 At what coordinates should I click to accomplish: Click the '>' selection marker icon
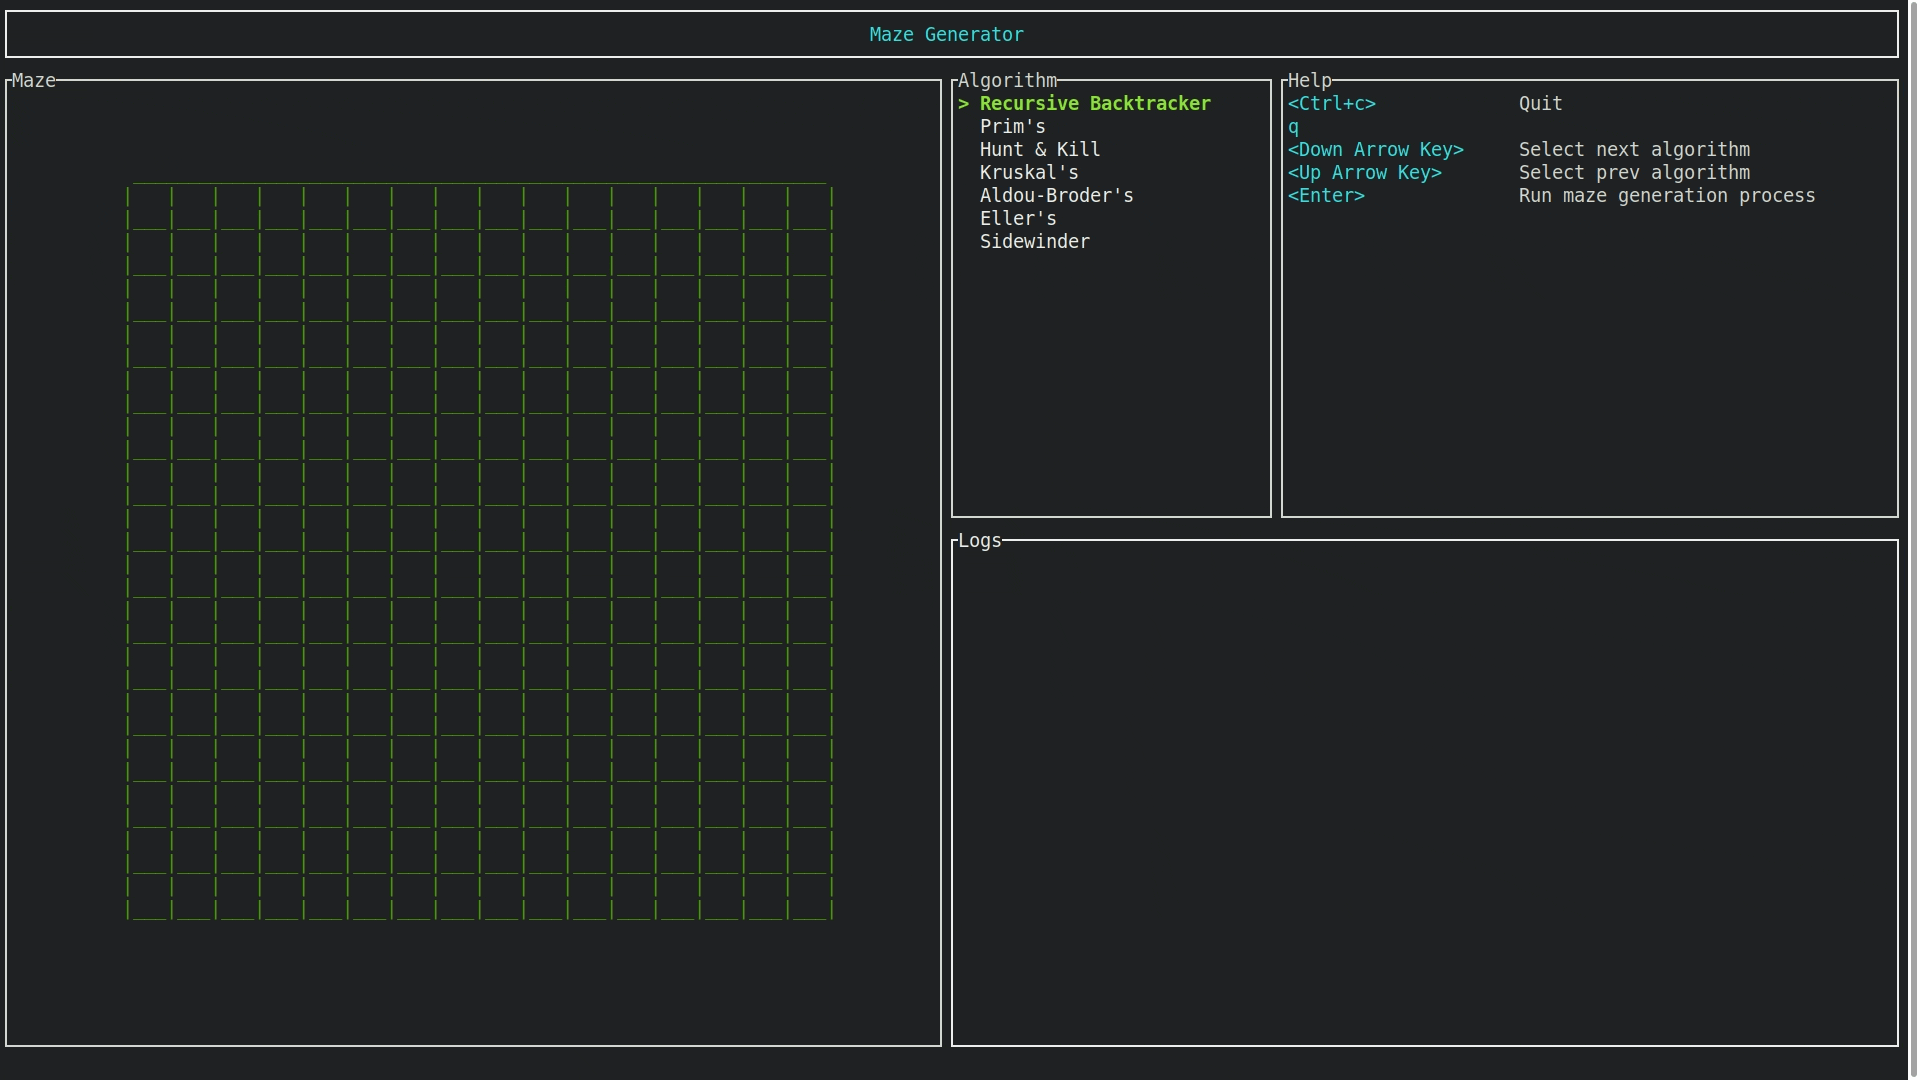[x=963, y=104]
